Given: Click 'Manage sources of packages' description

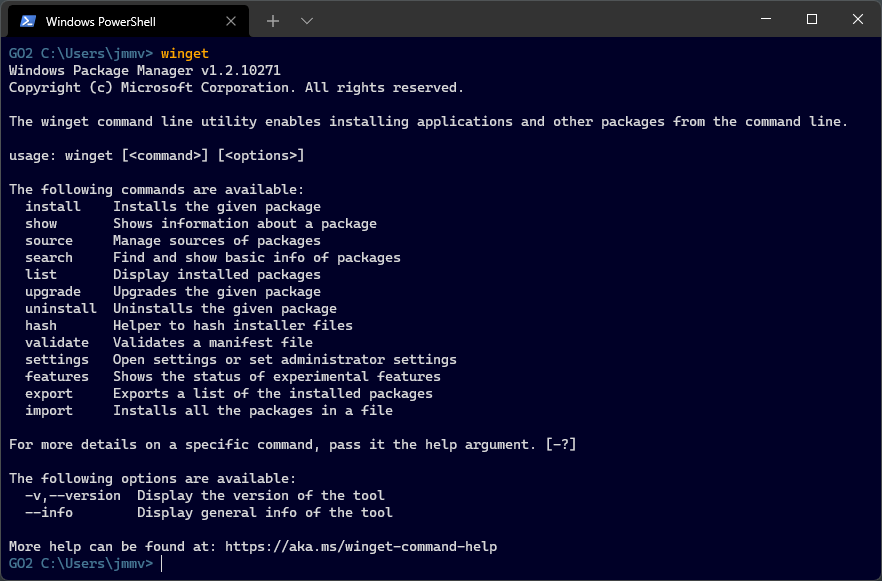Looking at the screenshot, I should click(x=217, y=241).
